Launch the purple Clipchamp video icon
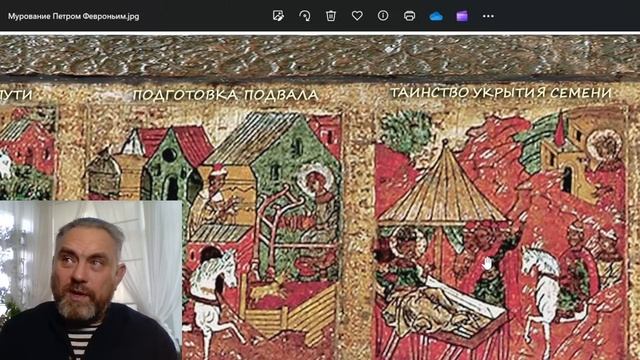The width and height of the screenshot is (640, 360). (x=462, y=16)
